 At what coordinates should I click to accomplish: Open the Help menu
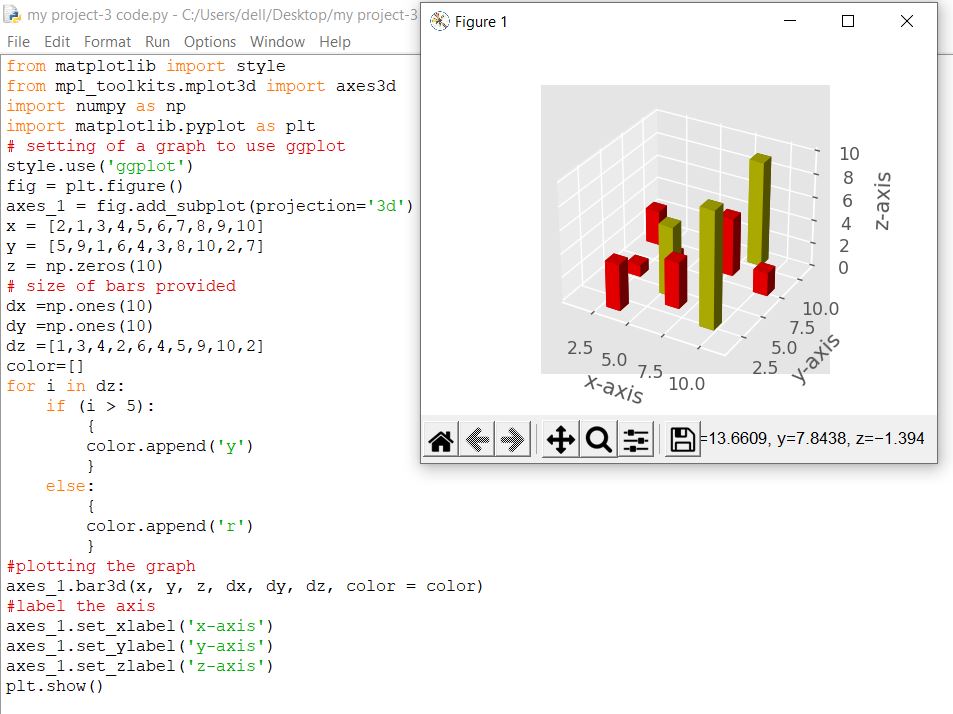point(335,42)
